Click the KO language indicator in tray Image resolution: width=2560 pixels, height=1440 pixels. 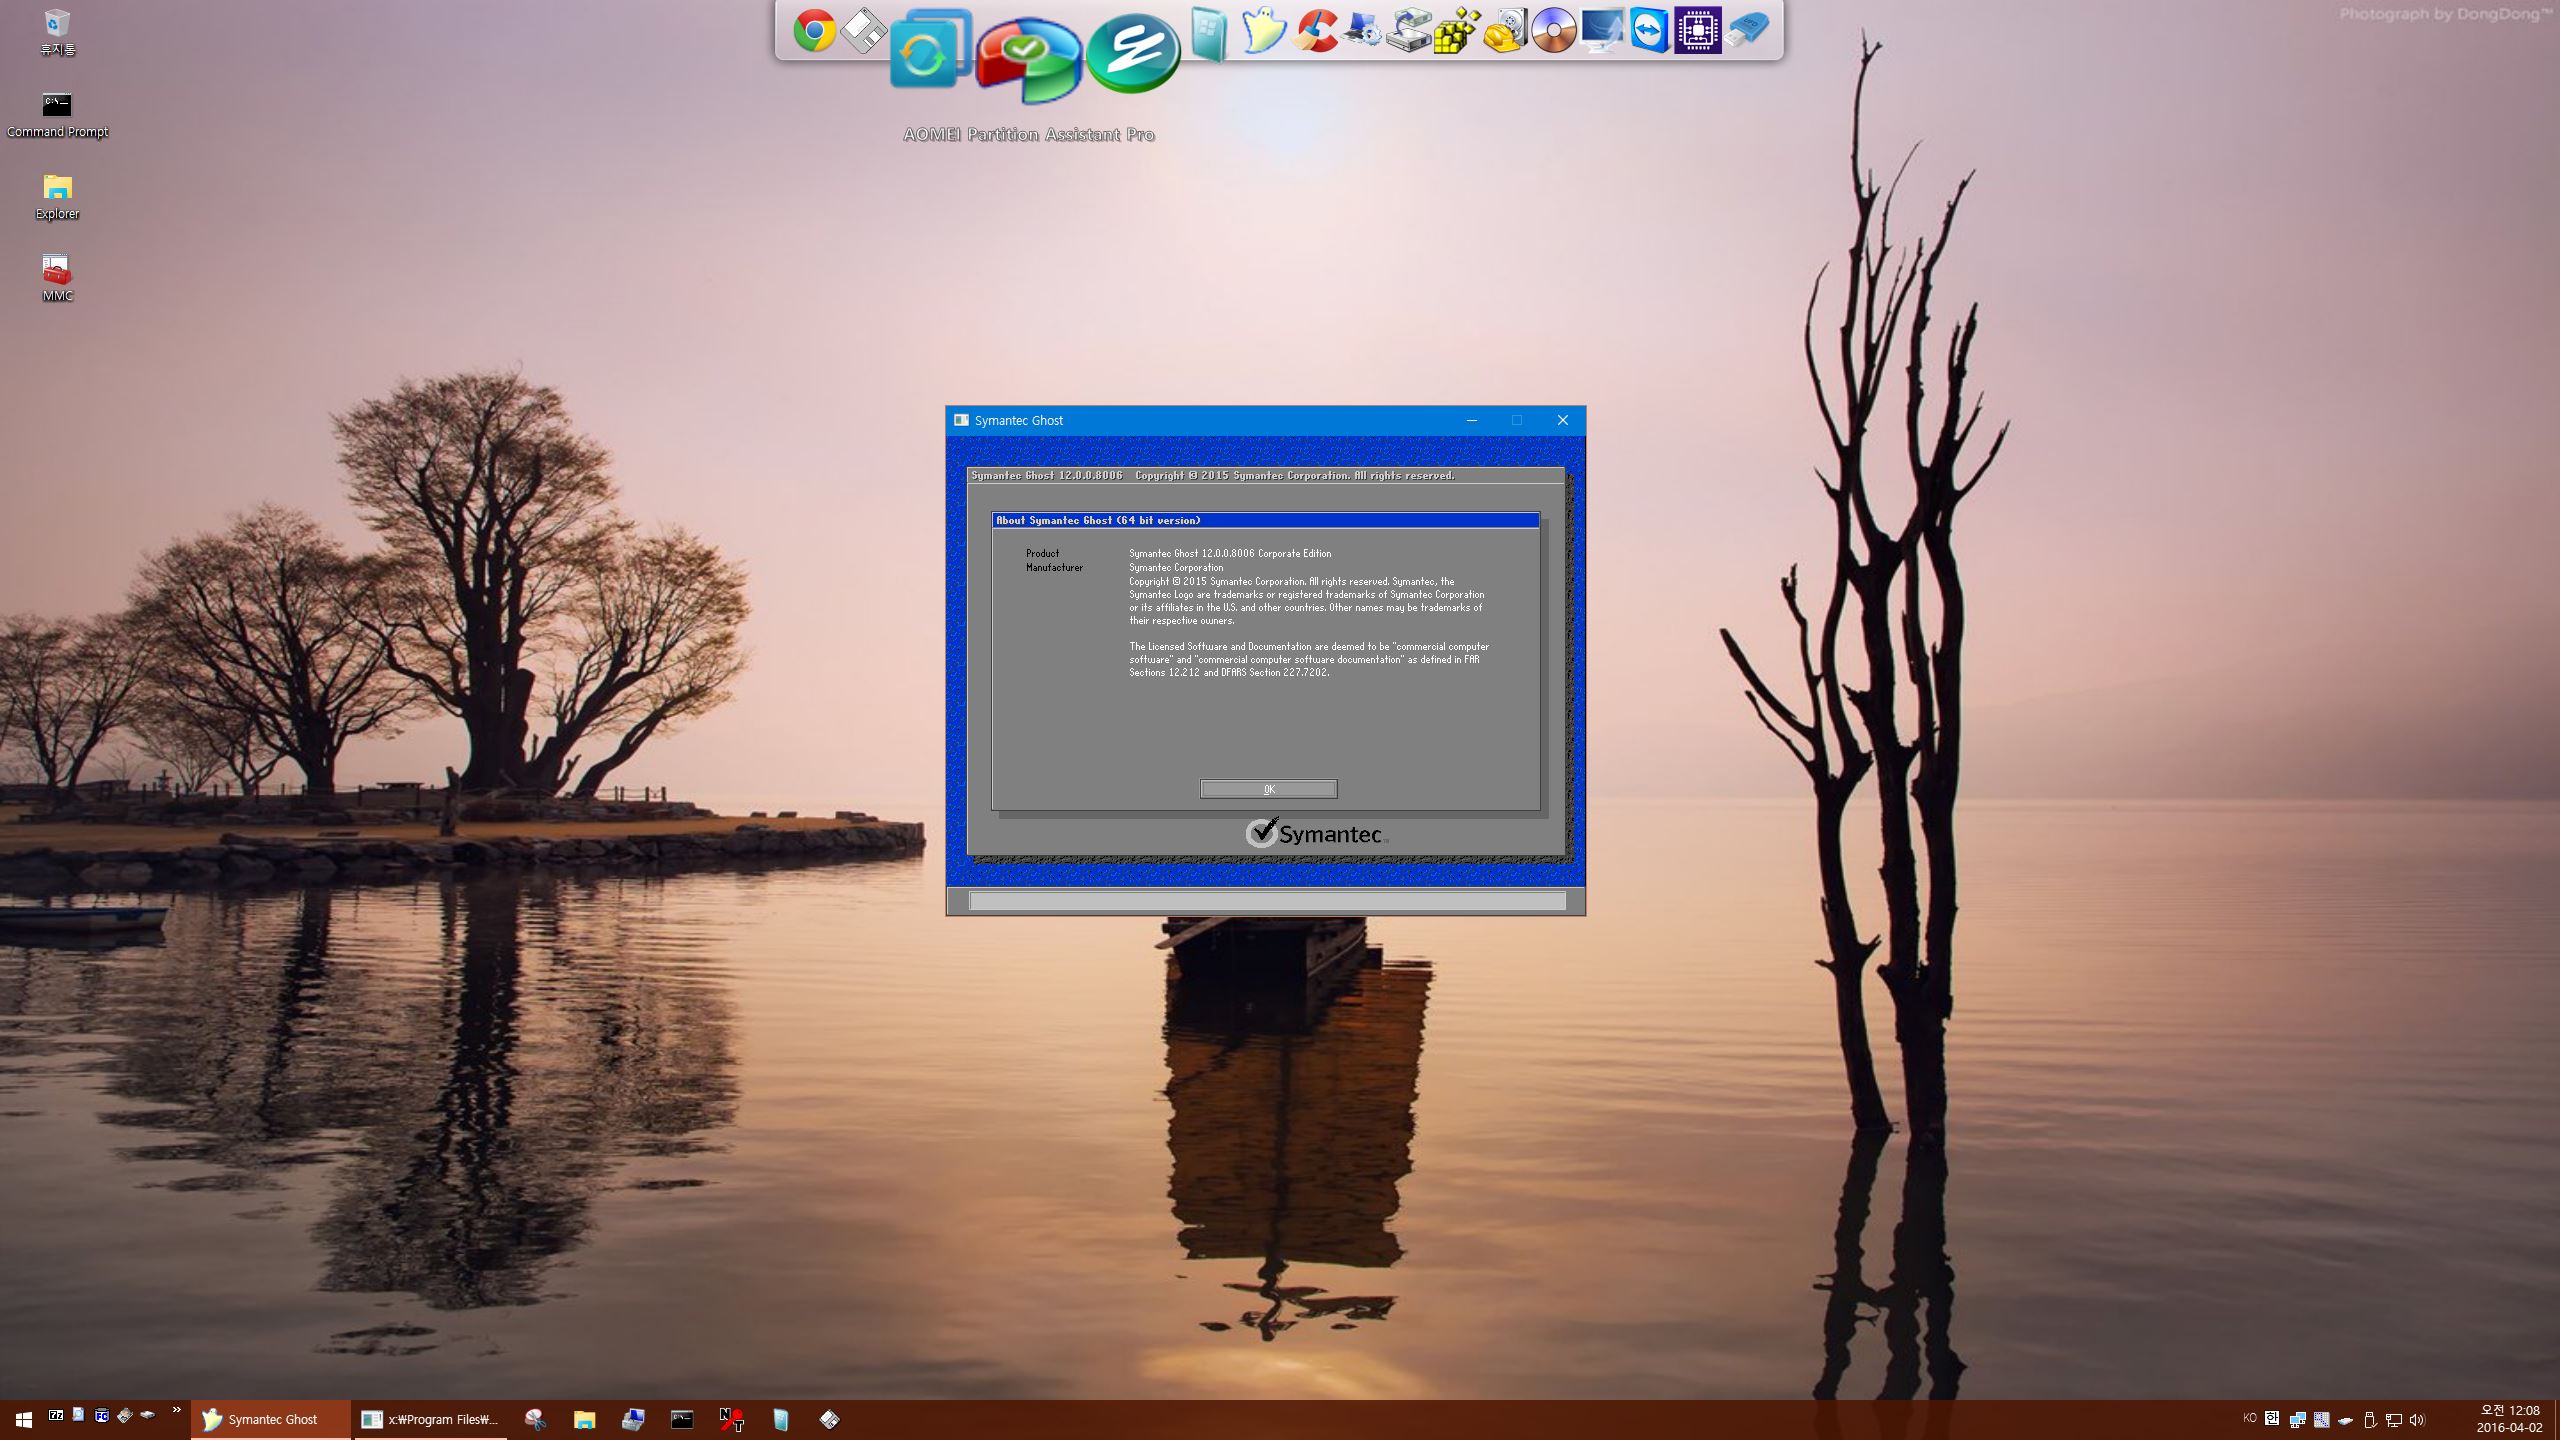point(2250,1418)
